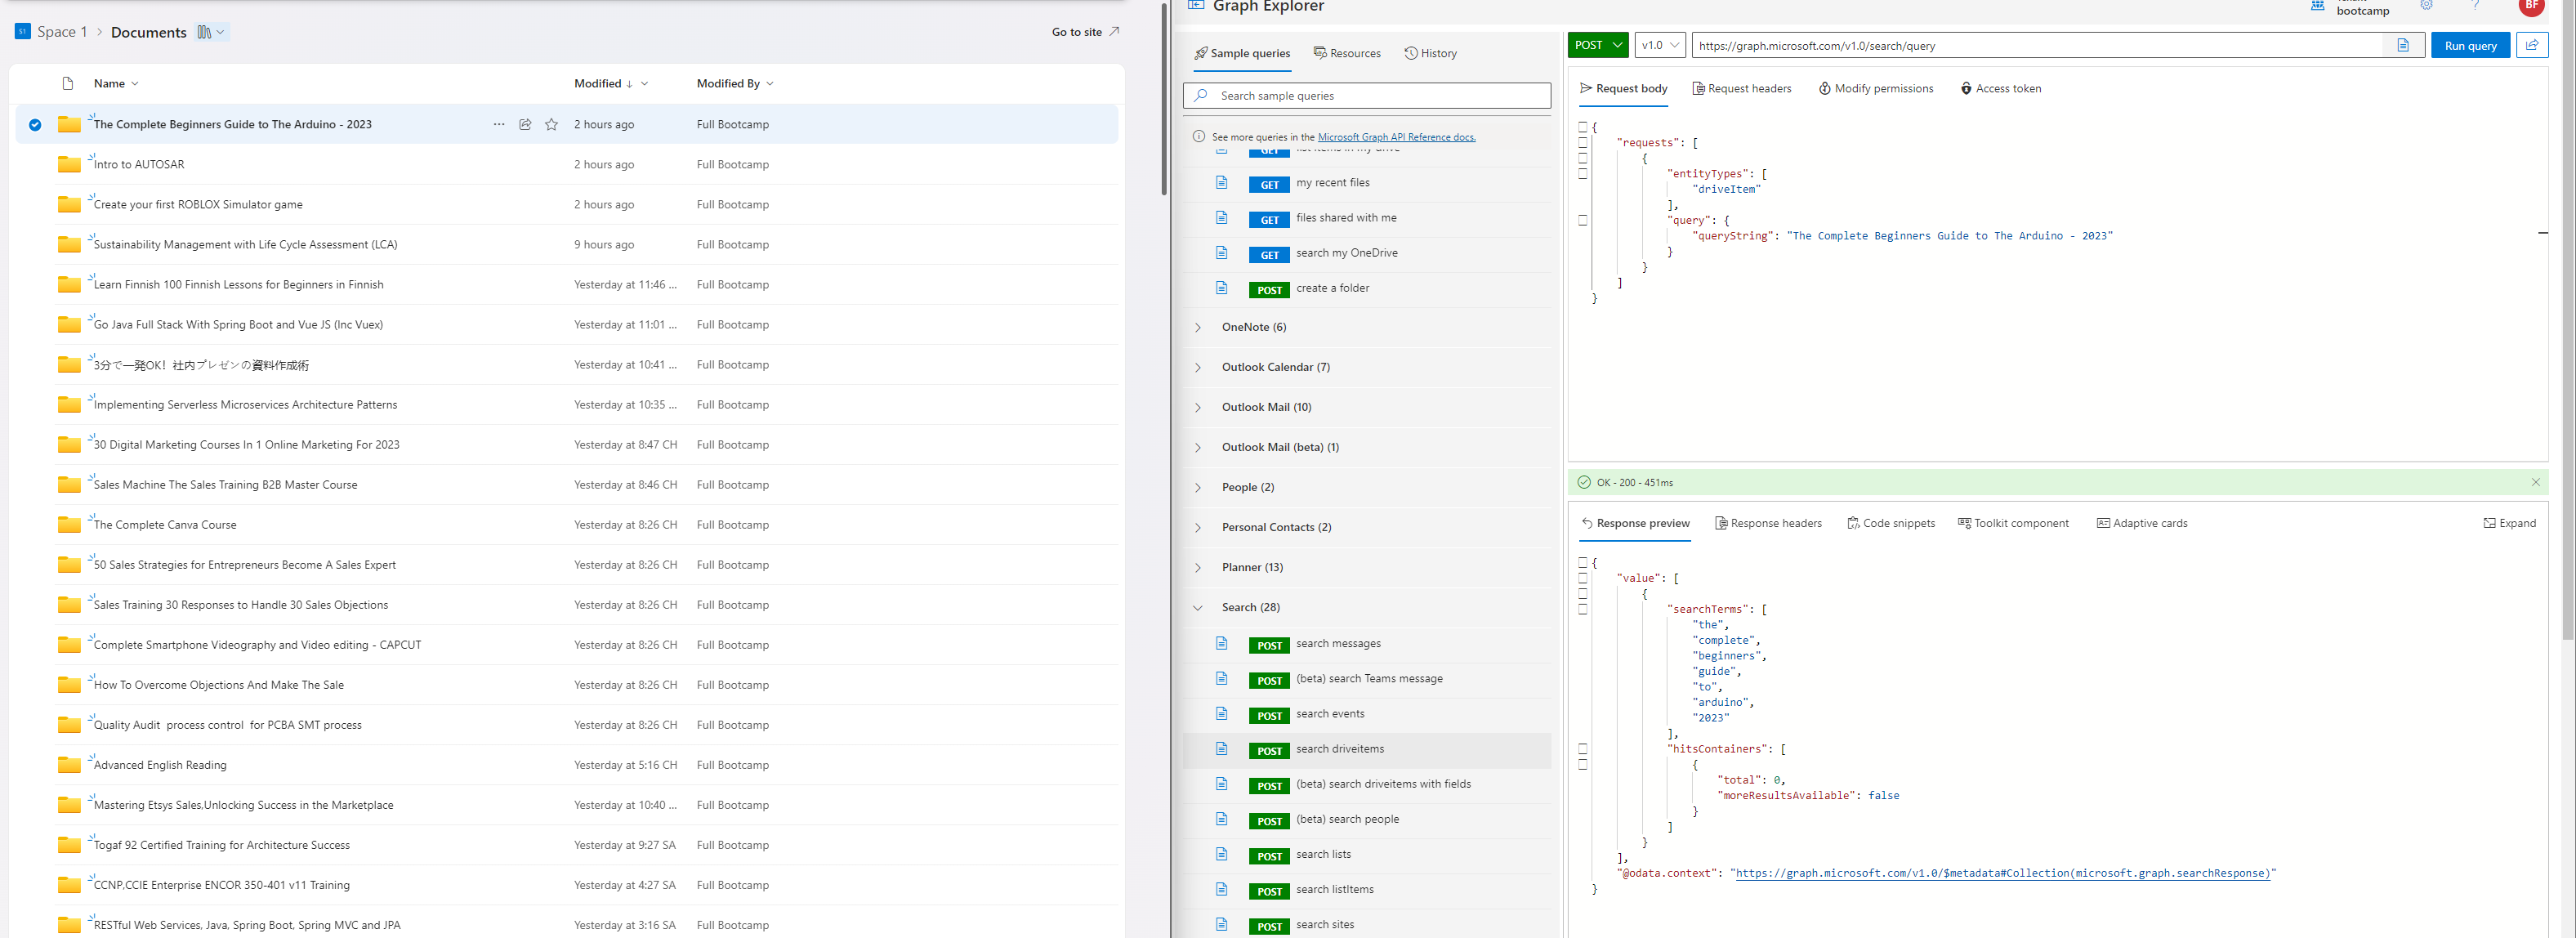Click the request URL input field
This screenshot has width=2576, height=938.
click(2037, 45)
